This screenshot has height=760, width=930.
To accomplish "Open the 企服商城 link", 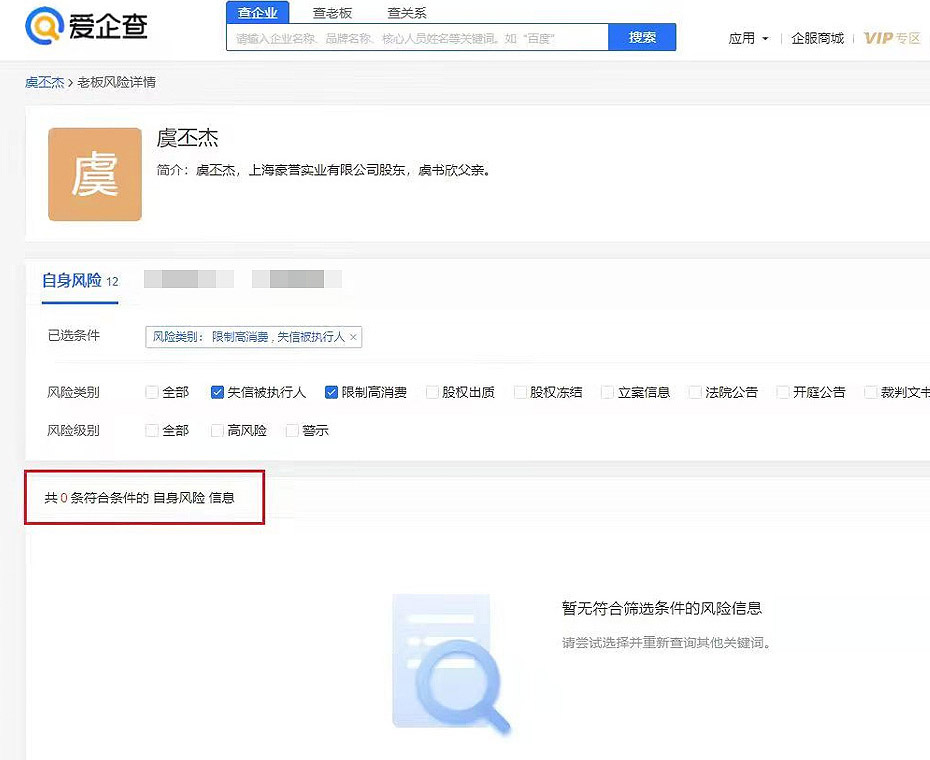I will (817, 38).
